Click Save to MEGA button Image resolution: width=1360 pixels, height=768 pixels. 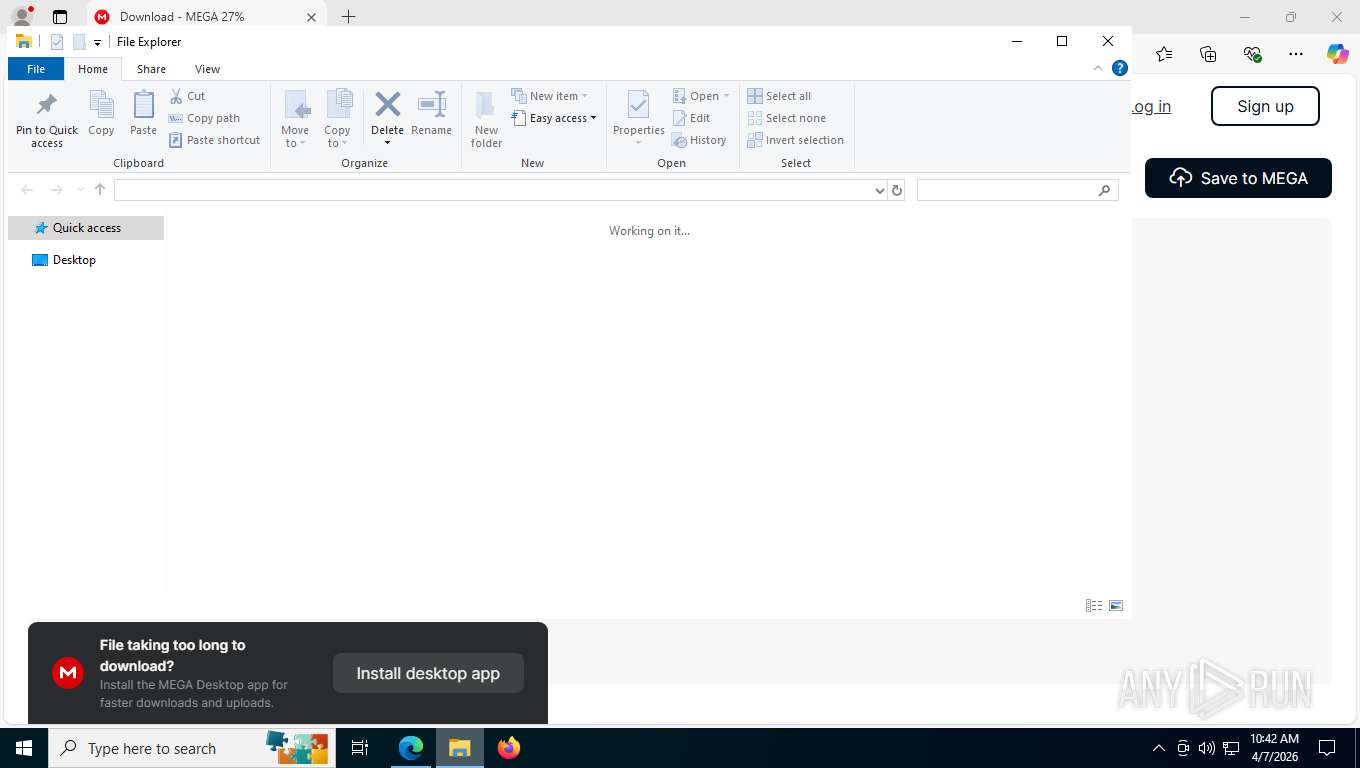1238,178
